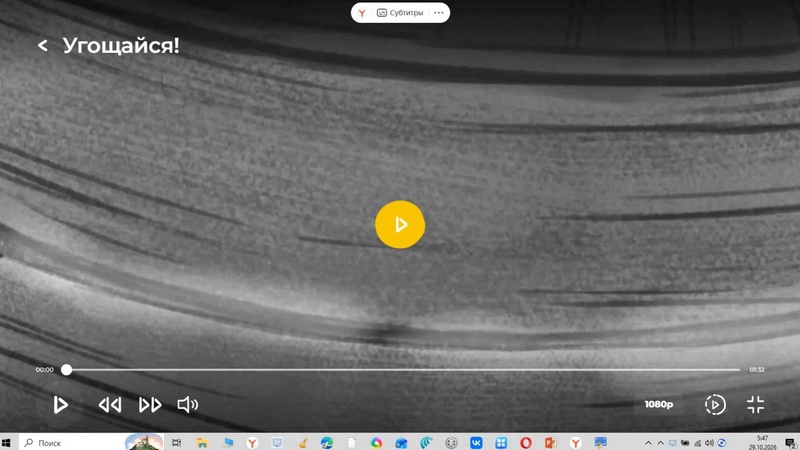
Task: Open the VK app from taskbar
Action: [x=476, y=442]
